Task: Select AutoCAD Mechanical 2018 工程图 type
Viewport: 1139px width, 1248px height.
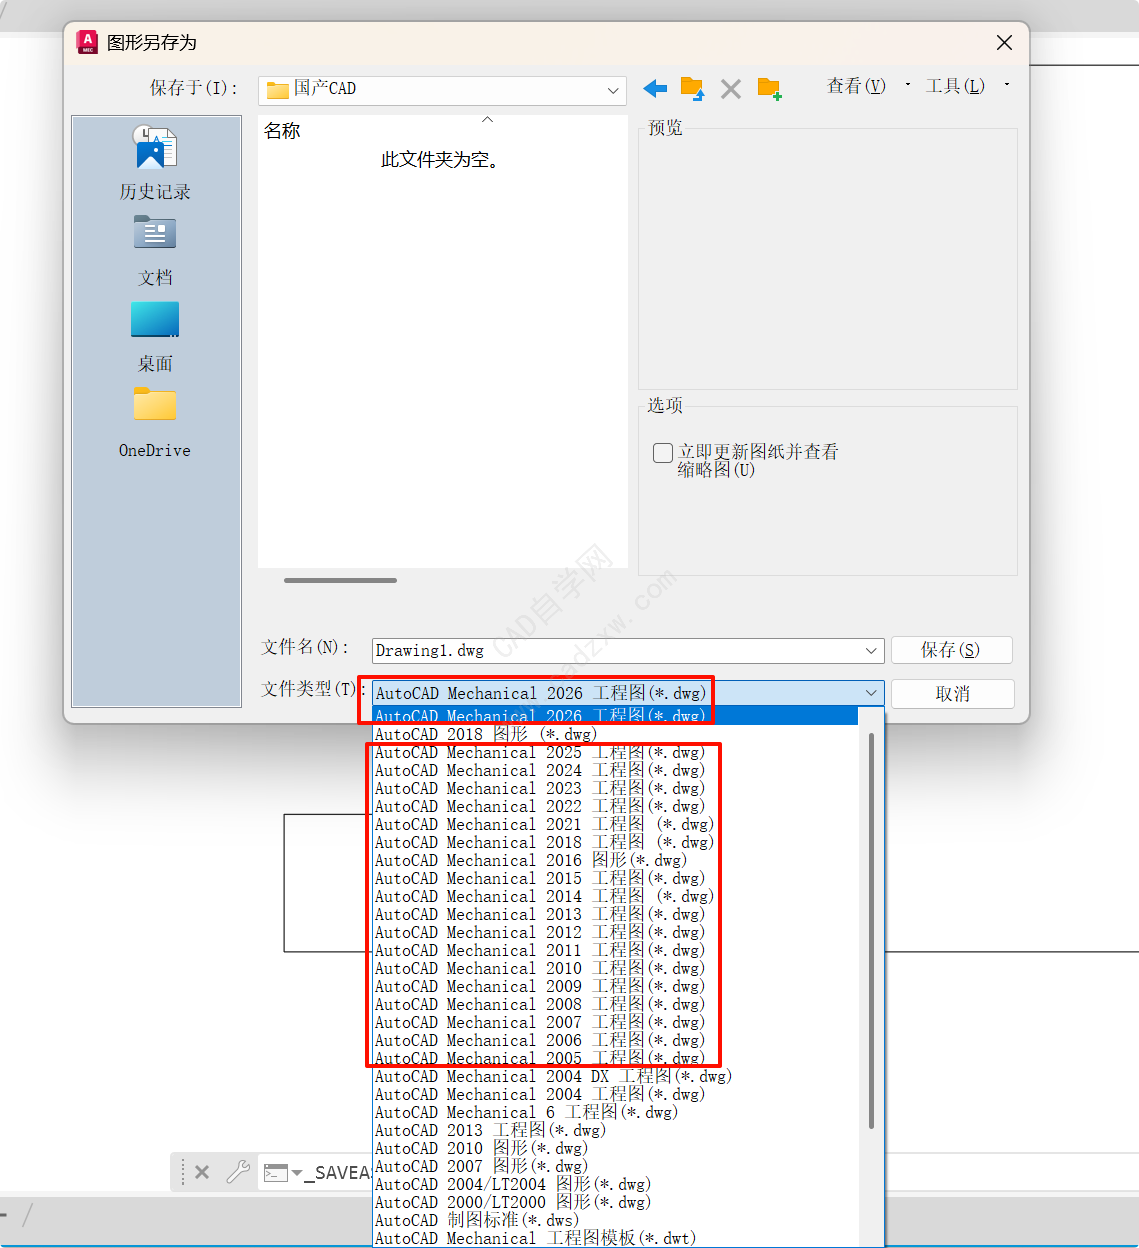Action: (x=615, y=842)
